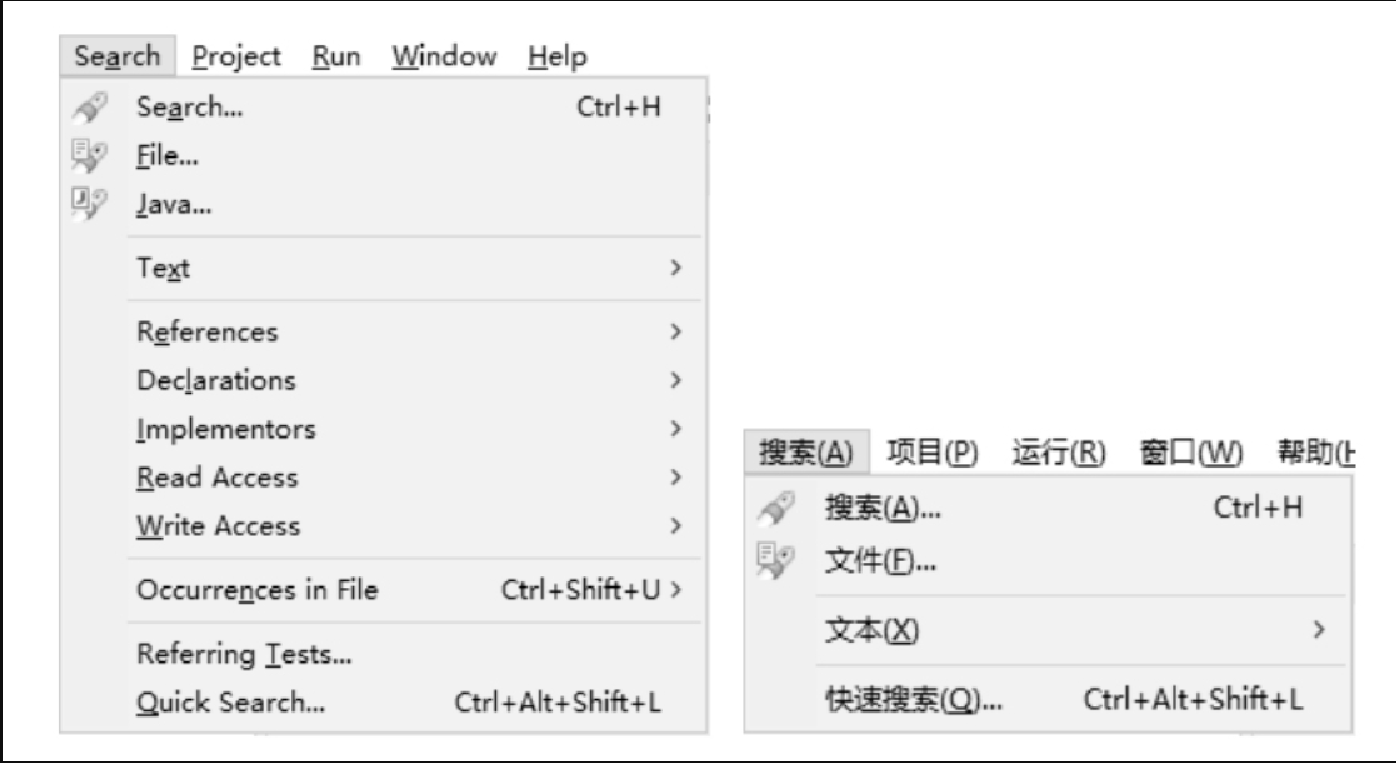Open the Run menu
Image resolution: width=1396 pixels, height=763 pixels.
tap(336, 56)
